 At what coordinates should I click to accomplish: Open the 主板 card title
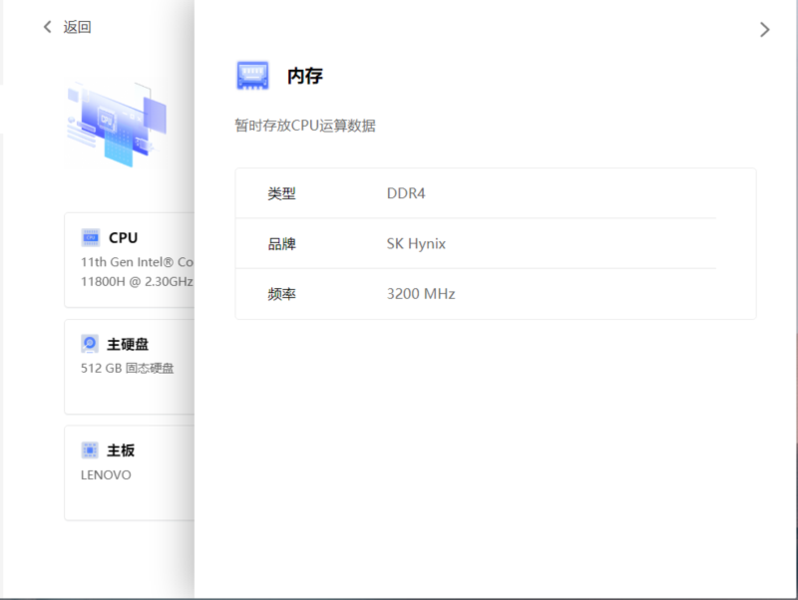pos(121,450)
